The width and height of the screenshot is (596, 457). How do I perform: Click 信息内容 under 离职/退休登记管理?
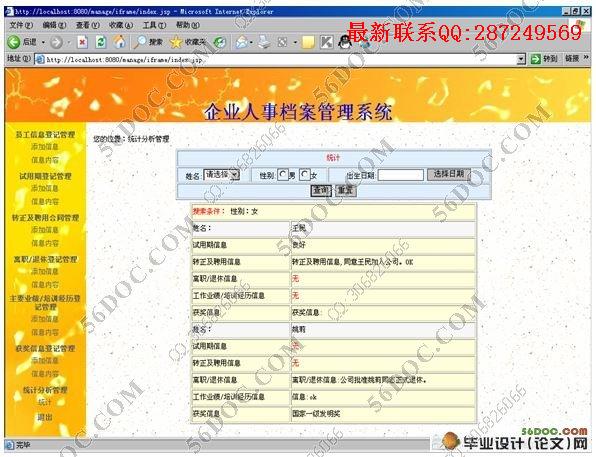[45, 285]
